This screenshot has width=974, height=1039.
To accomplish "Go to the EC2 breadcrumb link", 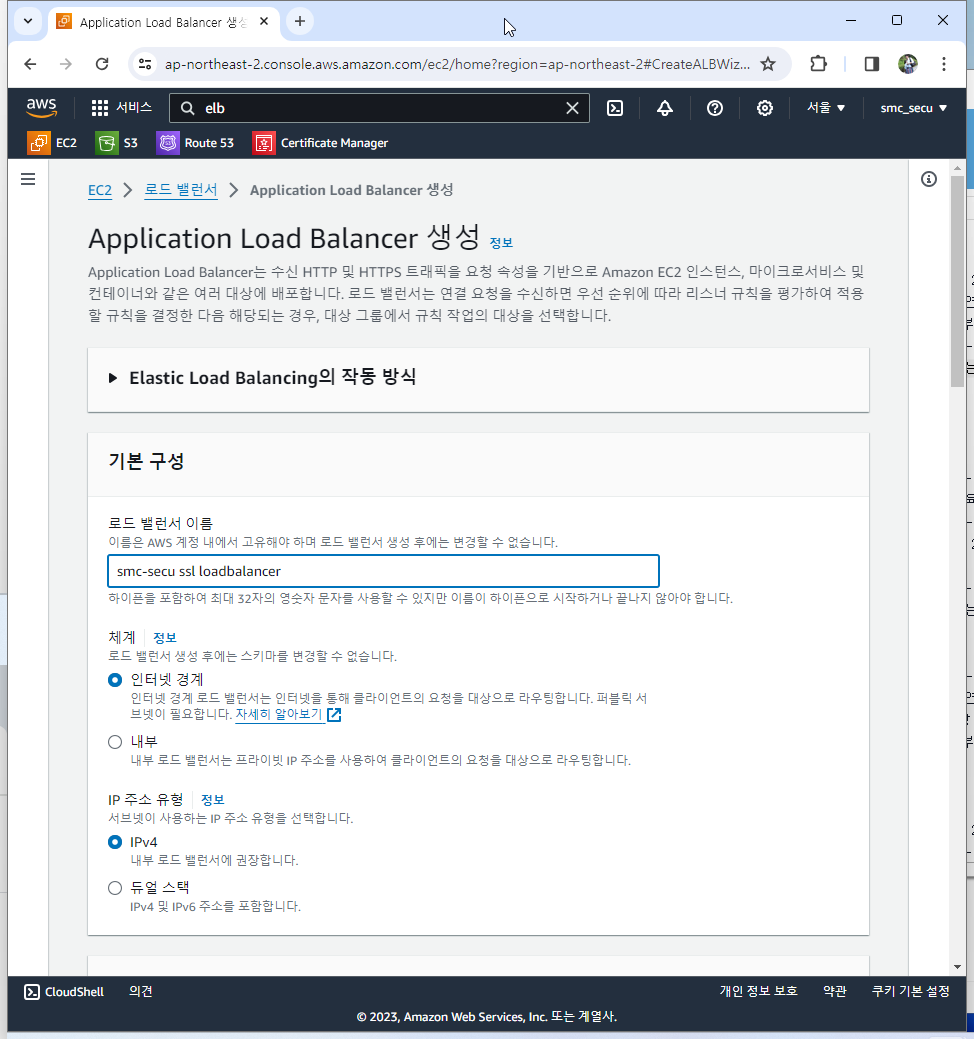I will pos(100,190).
